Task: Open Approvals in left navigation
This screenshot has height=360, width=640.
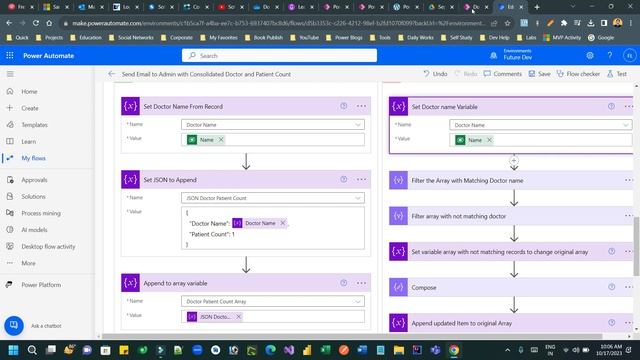Action: (x=34, y=180)
